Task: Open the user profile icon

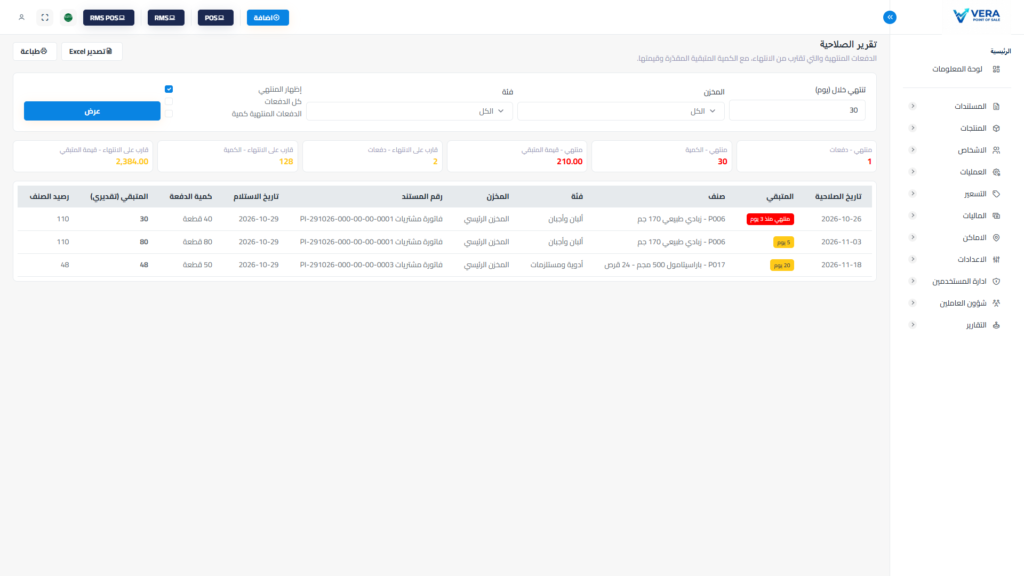Action: pyautogui.click(x=22, y=18)
